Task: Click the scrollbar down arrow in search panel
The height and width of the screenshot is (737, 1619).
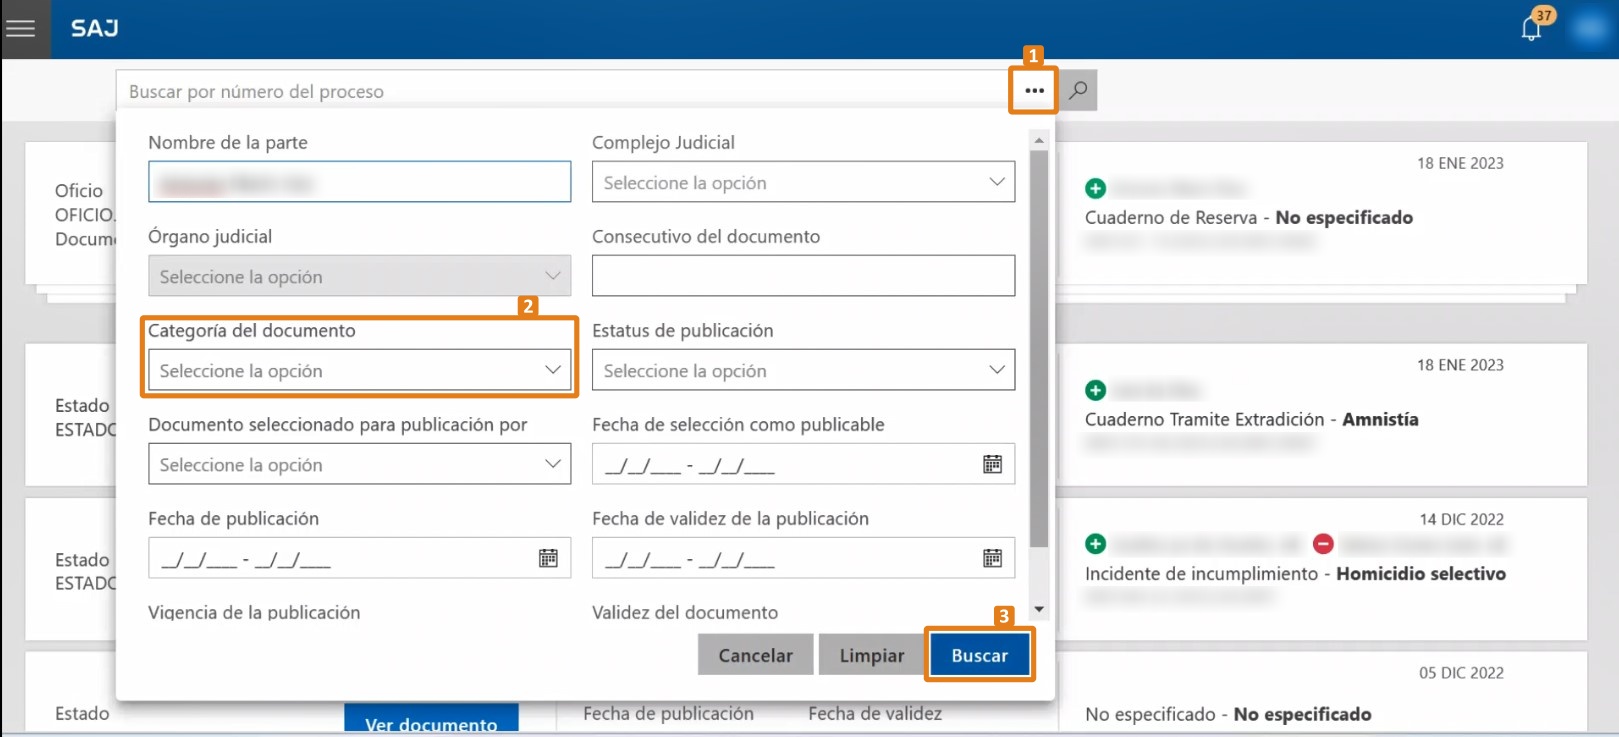Action: (1039, 609)
